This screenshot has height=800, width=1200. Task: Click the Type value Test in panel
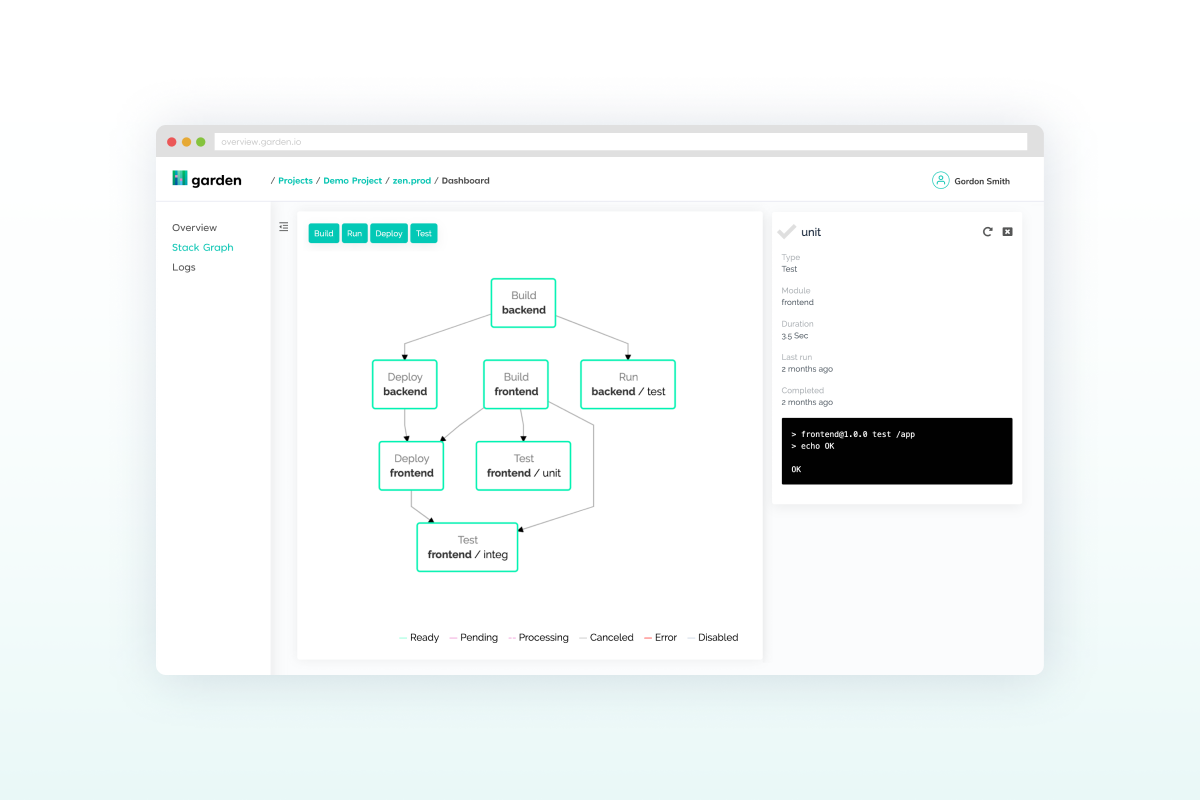(x=789, y=269)
